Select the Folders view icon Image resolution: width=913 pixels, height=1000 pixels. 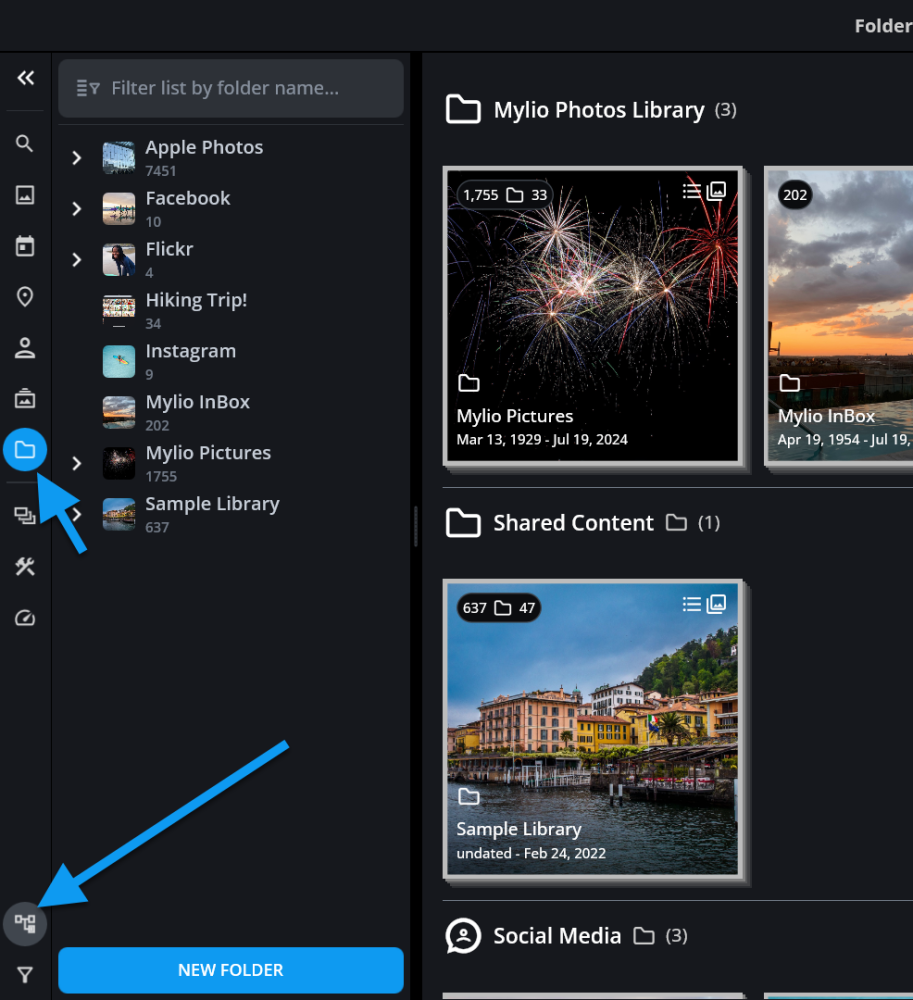[25, 450]
